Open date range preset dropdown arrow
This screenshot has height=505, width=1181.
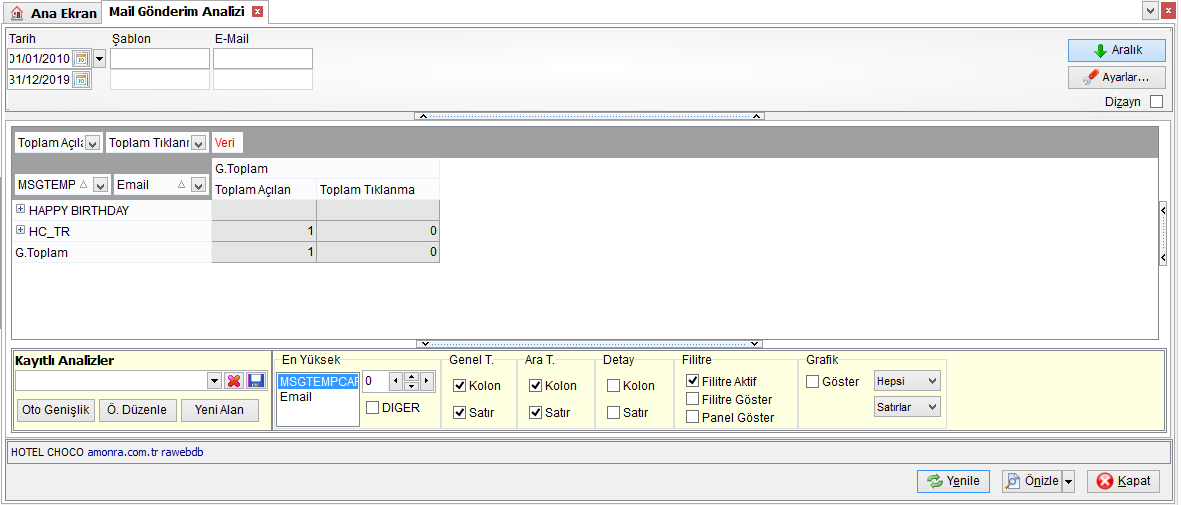coord(99,59)
